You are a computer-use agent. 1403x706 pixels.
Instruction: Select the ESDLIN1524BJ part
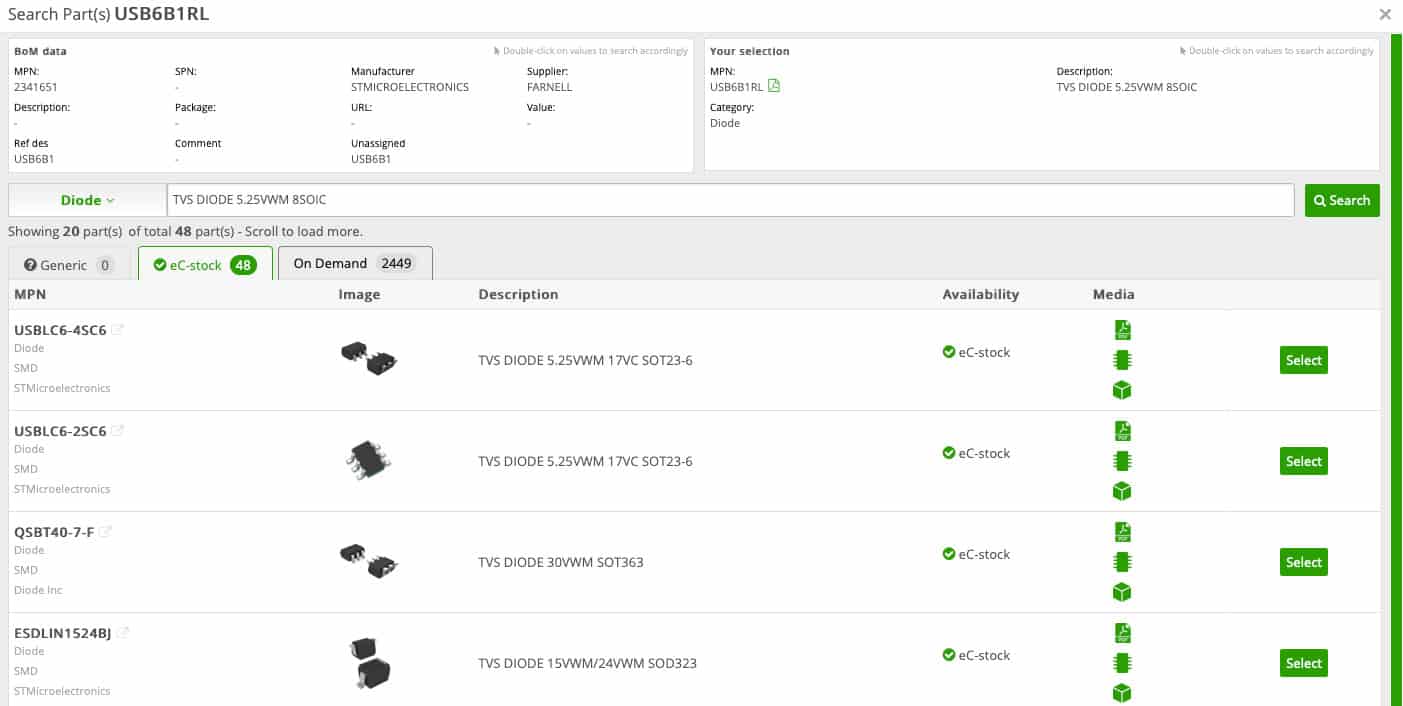tap(1303, 663)
